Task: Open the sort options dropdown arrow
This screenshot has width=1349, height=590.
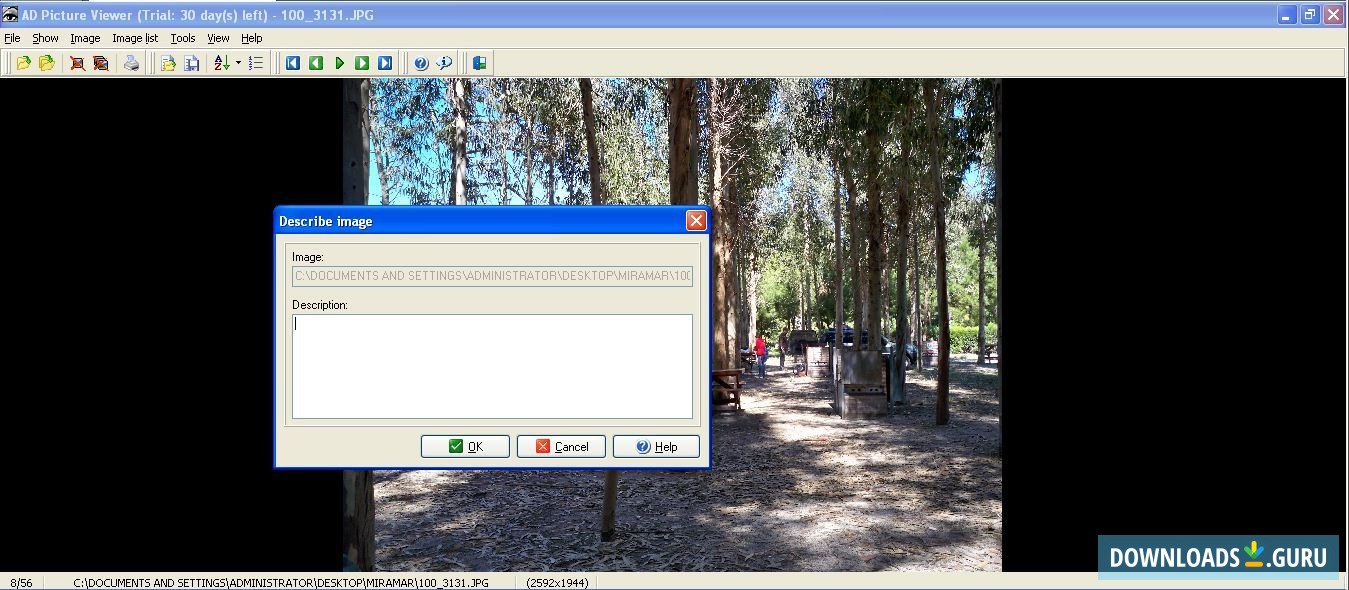Action: pyautogui.click(x=238, y=63)
